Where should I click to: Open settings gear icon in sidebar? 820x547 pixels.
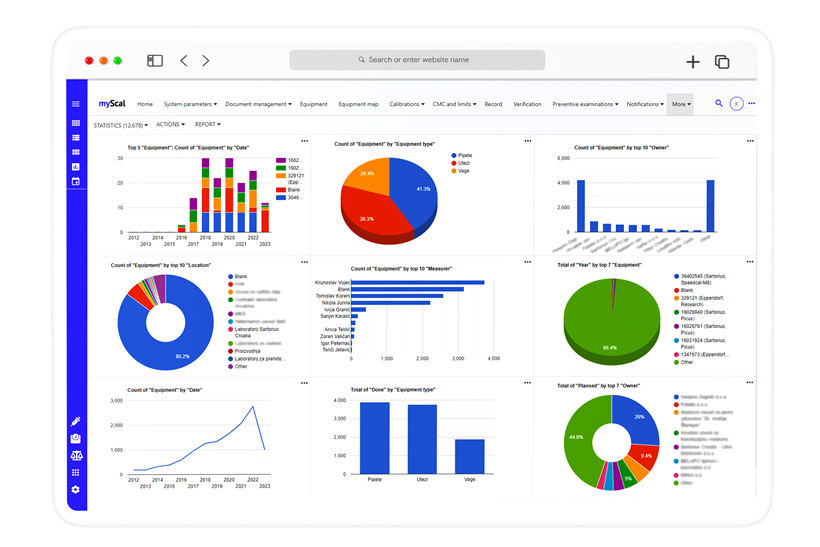tap(76, 490)
